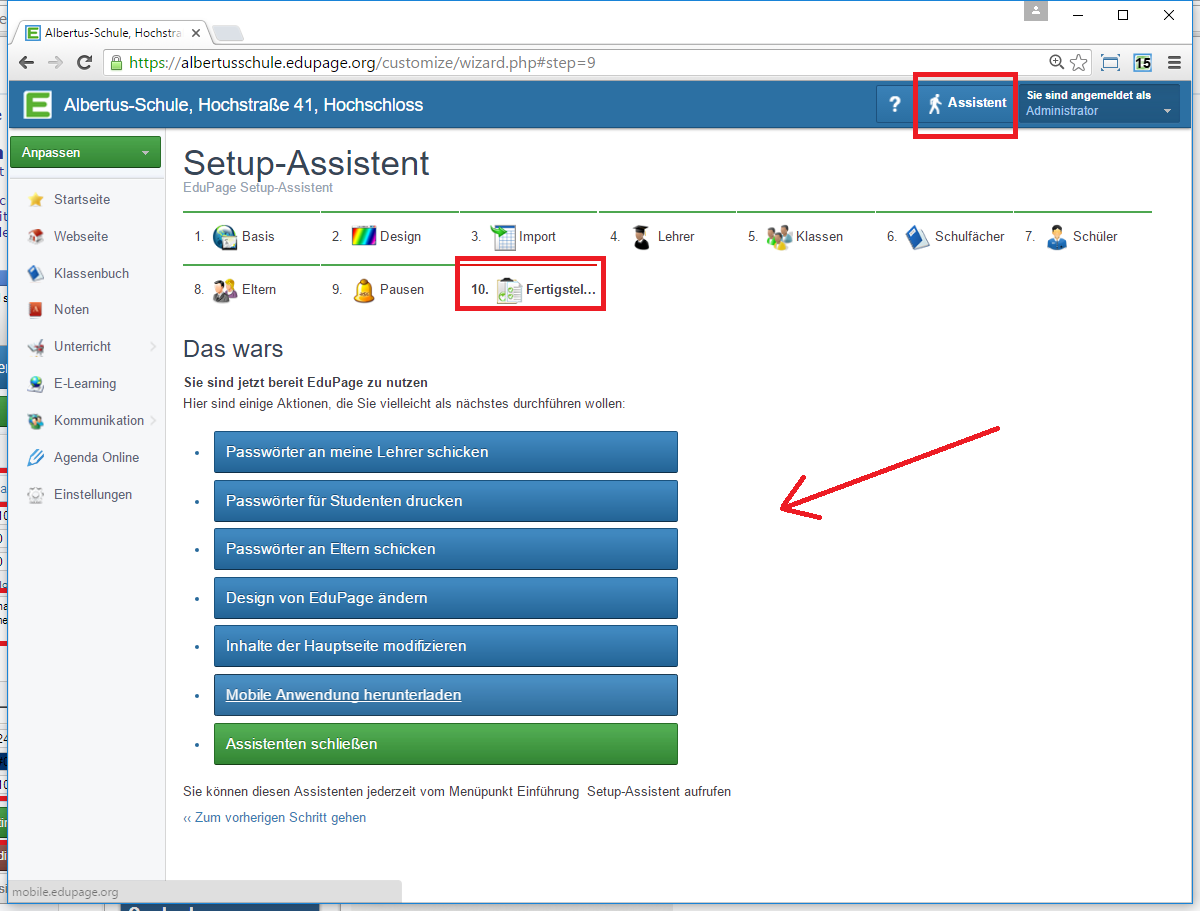
Task: Click the Unterricht sidebar icon
Action: [36, 347]
